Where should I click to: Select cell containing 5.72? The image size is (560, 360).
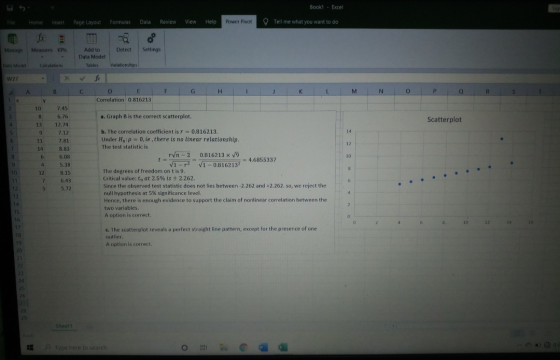coord(59,188)
